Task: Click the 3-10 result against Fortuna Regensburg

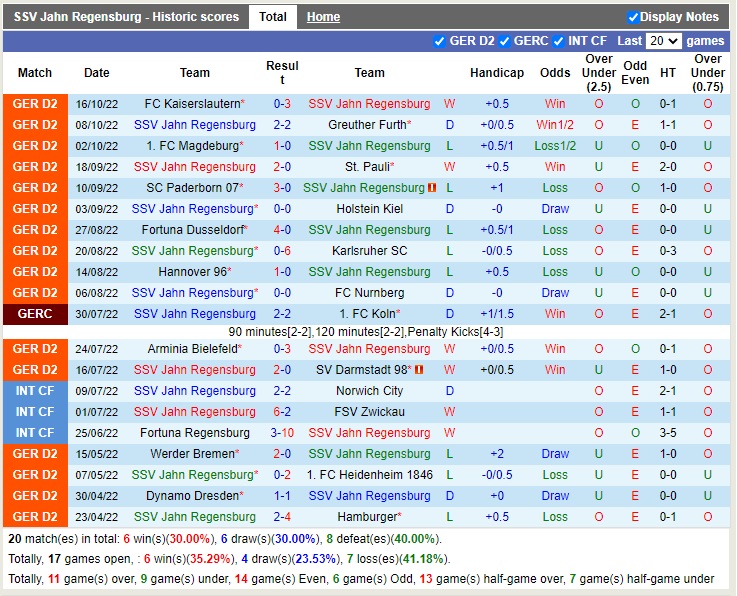Action: point(282,433)
